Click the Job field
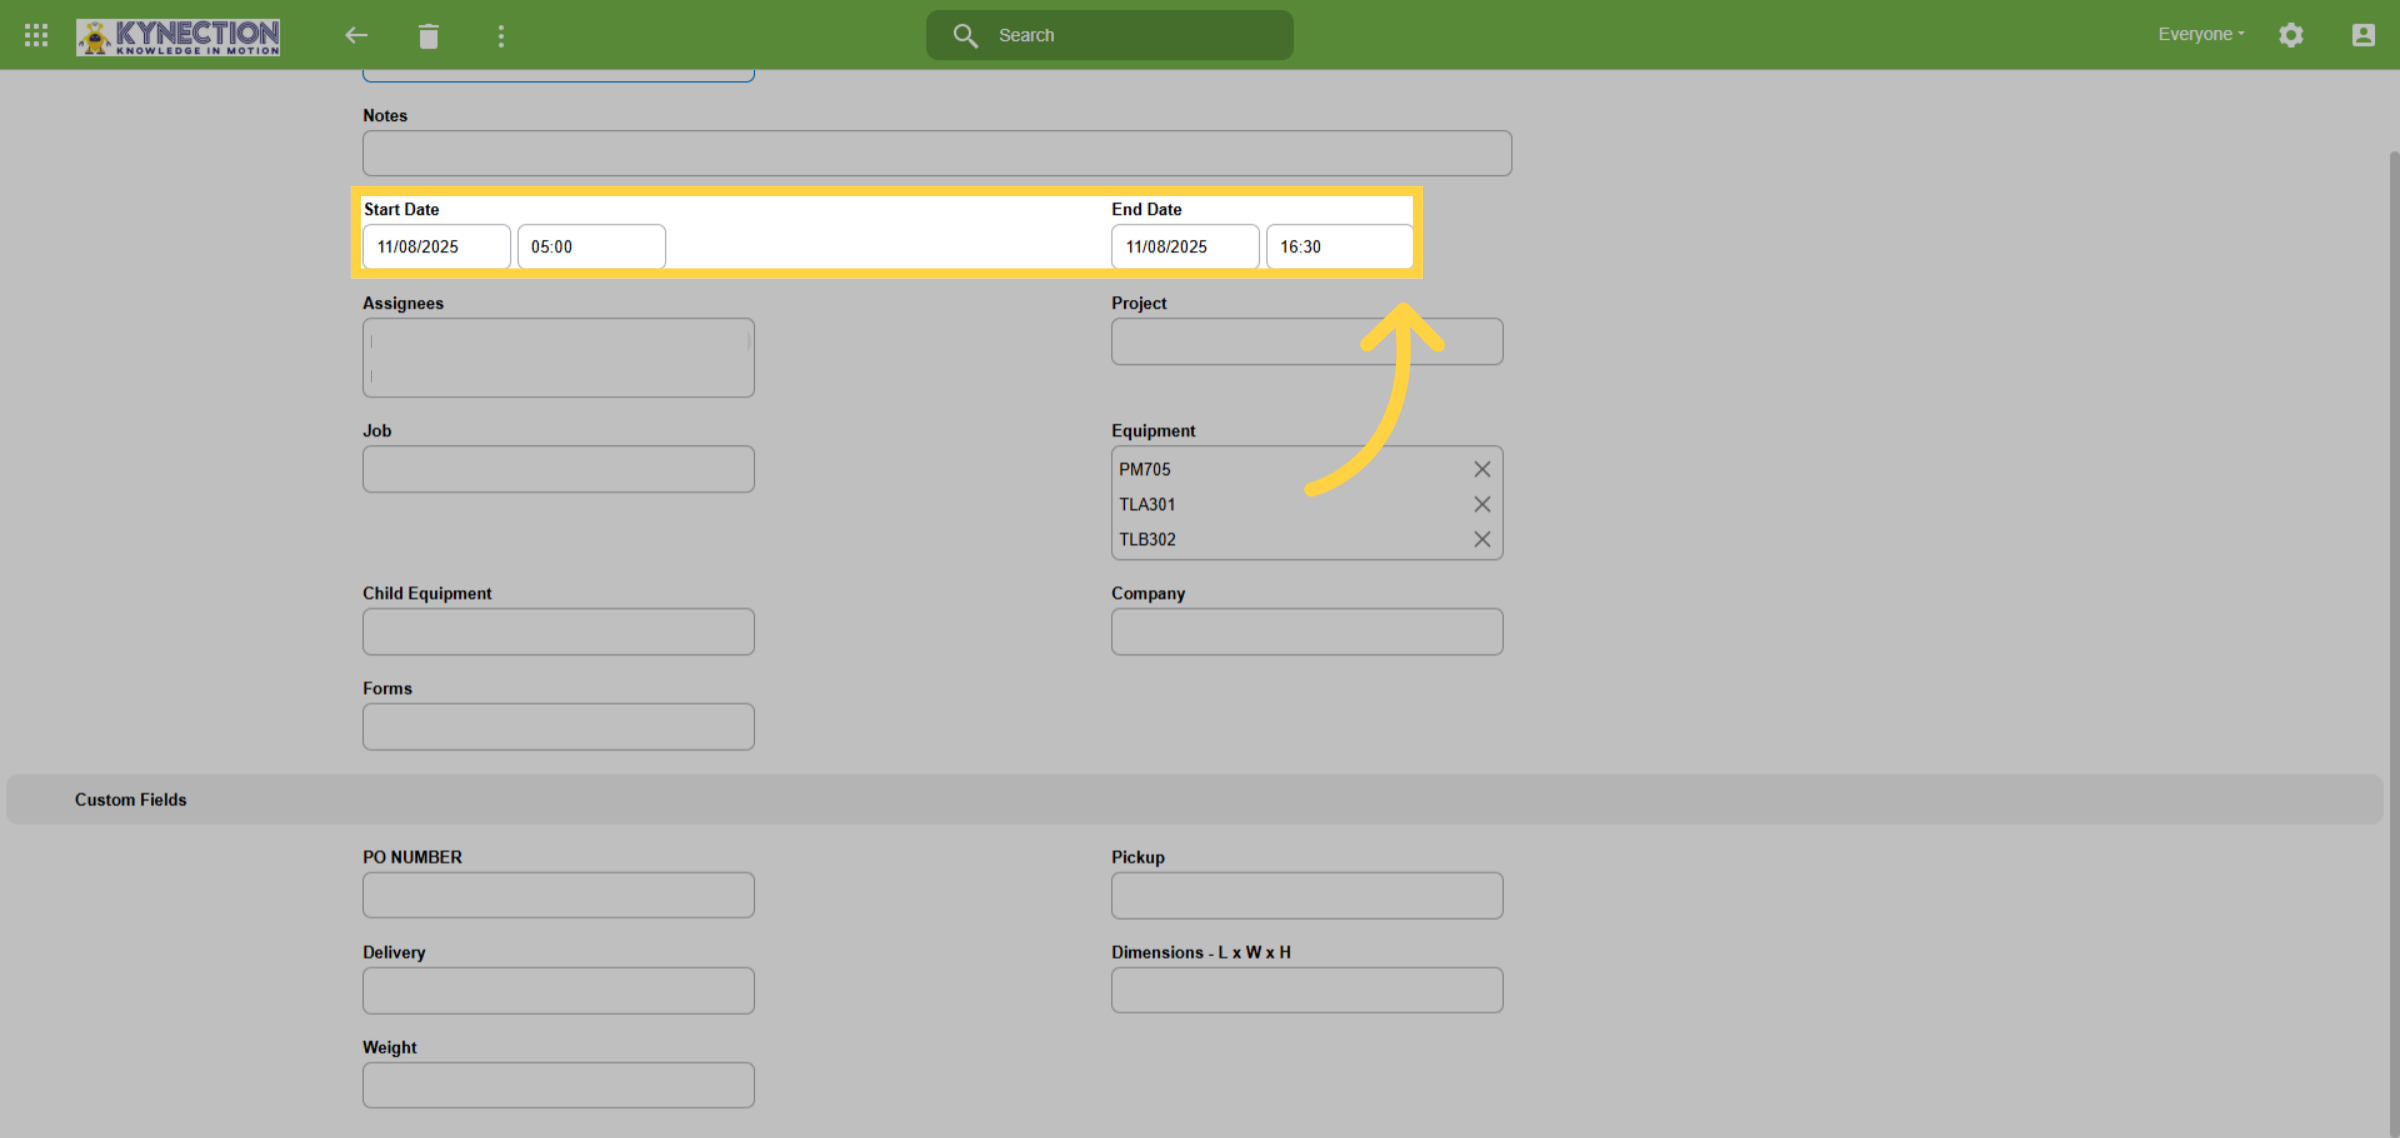Screen dimensions: 2400x1138 coord(558,469)
